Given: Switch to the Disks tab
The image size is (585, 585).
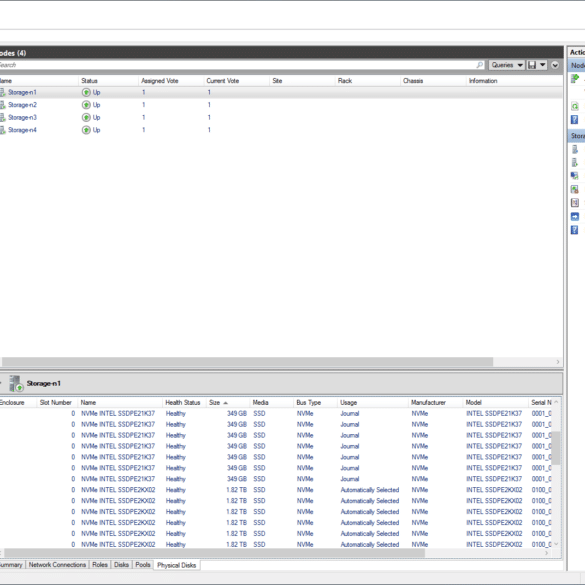Looking at the screenshot, I should click(x=121, y=565).
